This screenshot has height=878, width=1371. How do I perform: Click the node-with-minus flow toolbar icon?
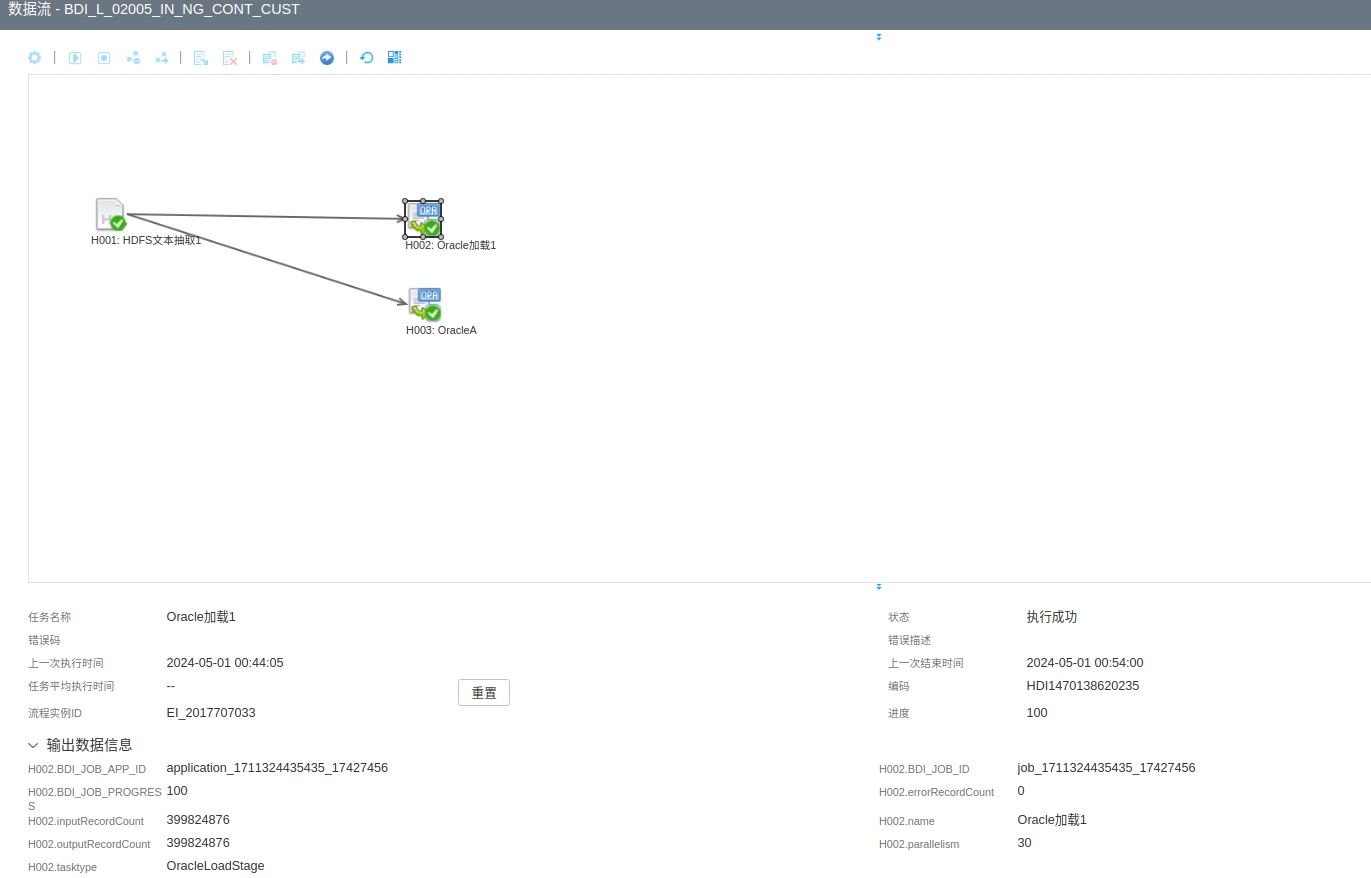[133, 58]
